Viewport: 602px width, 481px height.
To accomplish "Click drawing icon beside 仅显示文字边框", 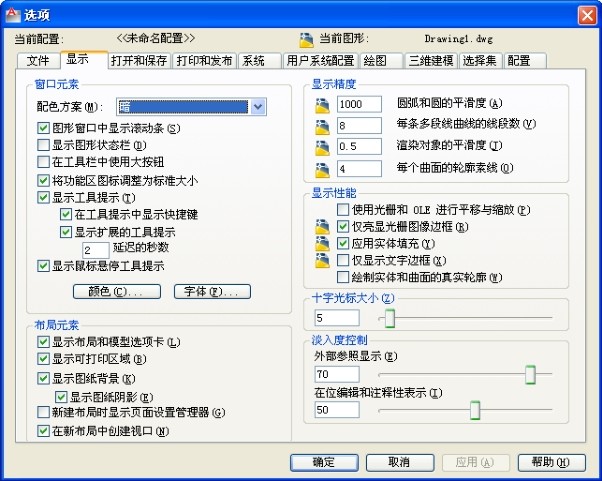I will 322,260.
